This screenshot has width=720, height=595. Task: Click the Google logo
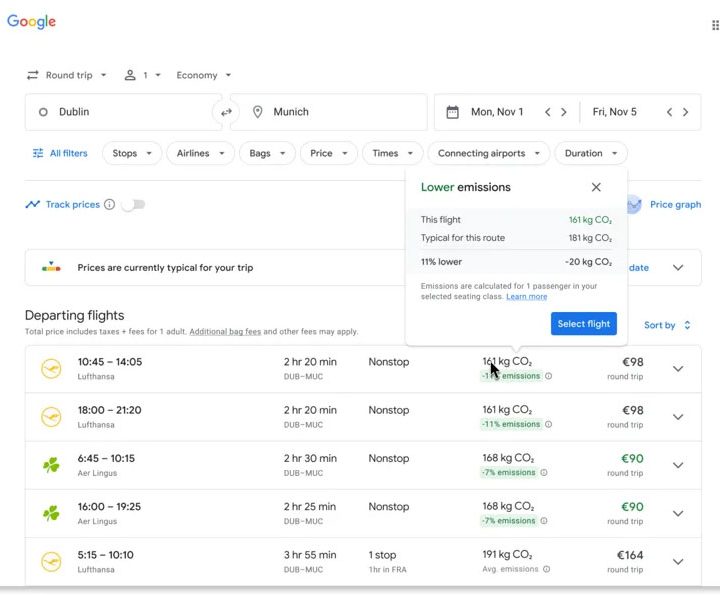[31, 22]
